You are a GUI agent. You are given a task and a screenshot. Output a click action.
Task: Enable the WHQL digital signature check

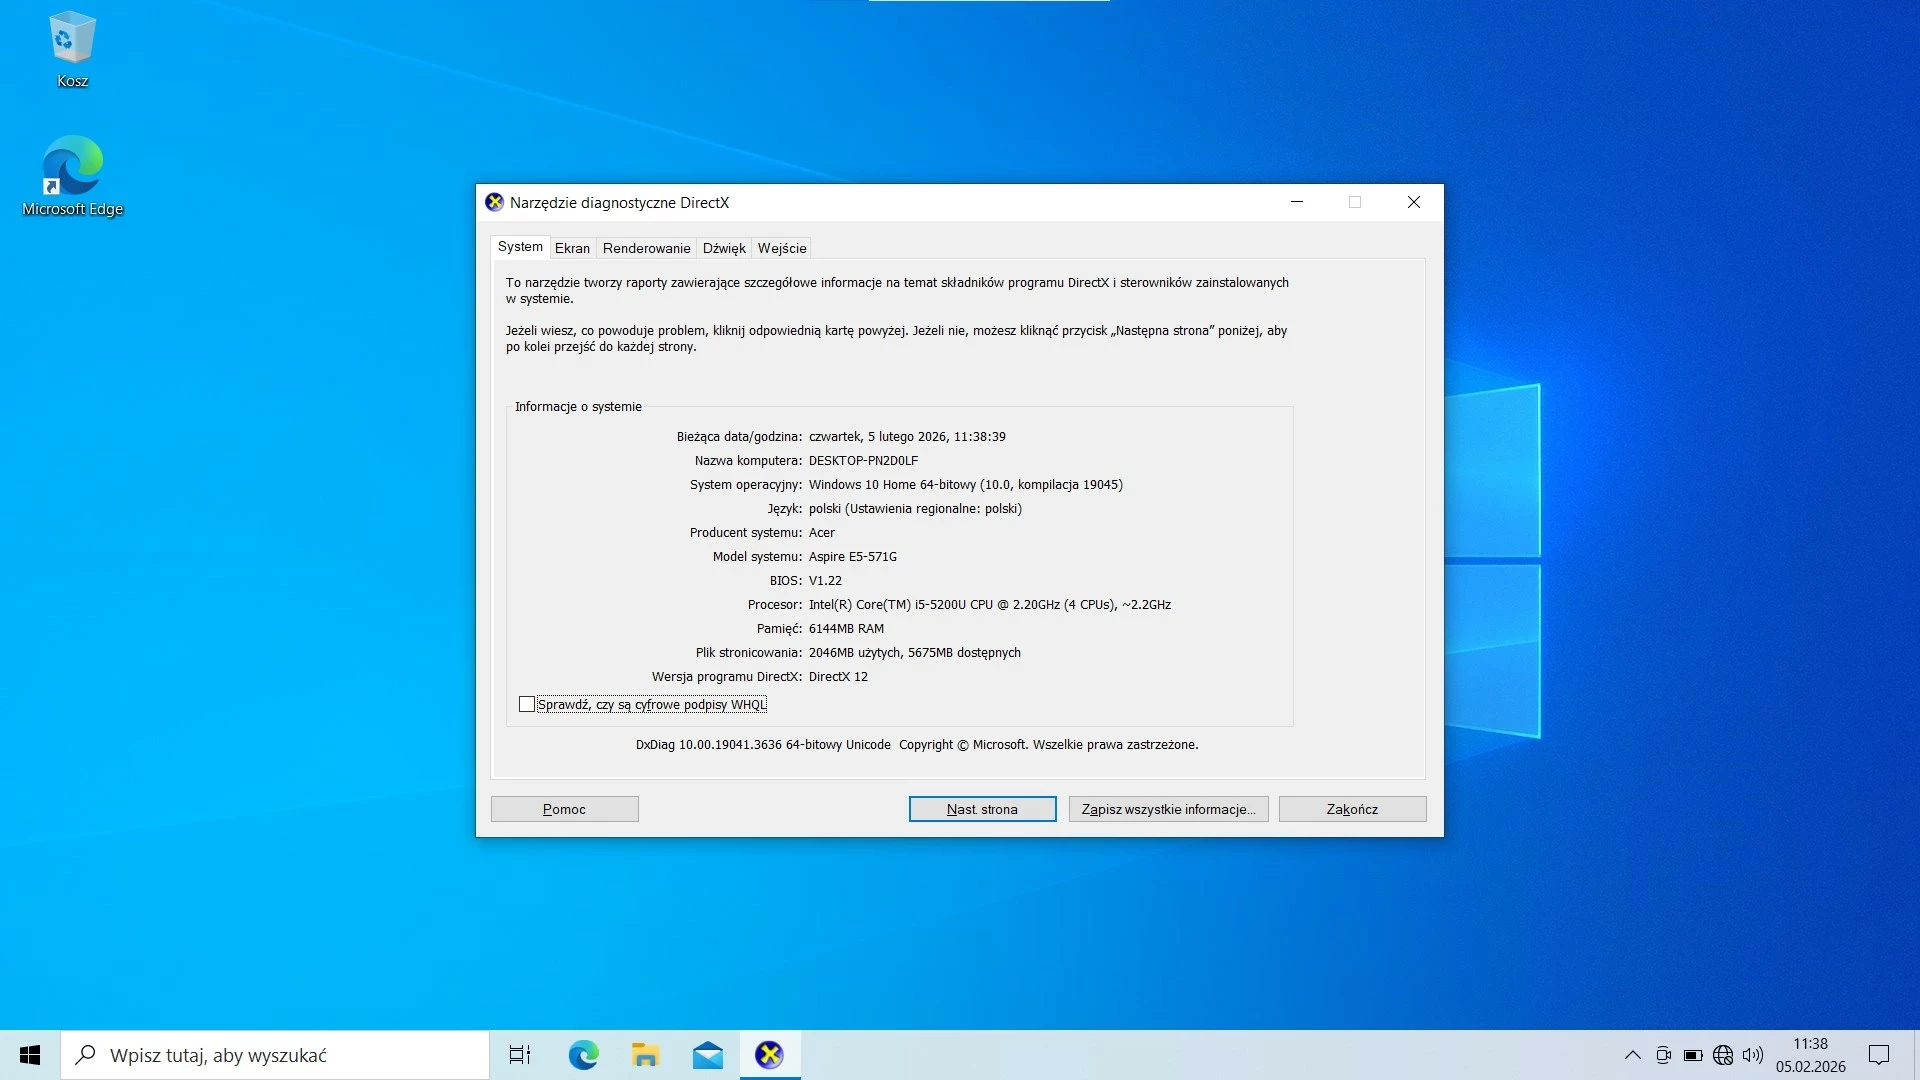coord(527,704)
